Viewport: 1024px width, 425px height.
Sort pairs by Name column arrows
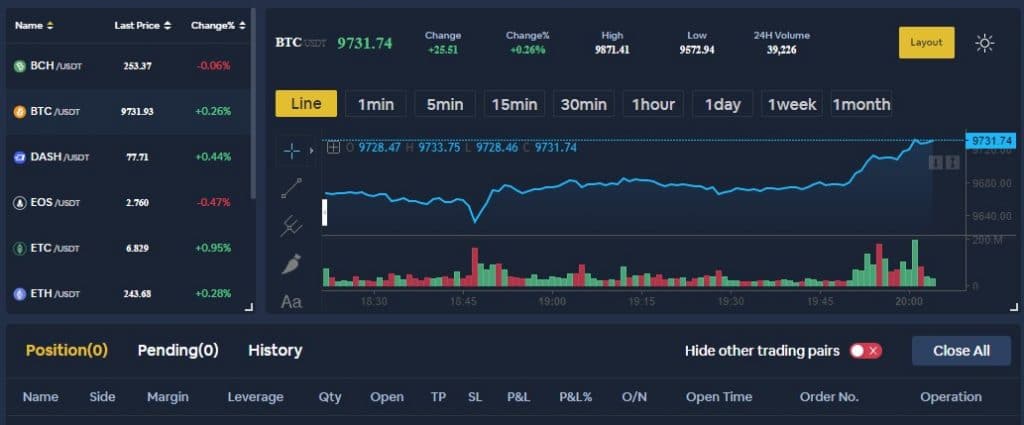point(50,25)
